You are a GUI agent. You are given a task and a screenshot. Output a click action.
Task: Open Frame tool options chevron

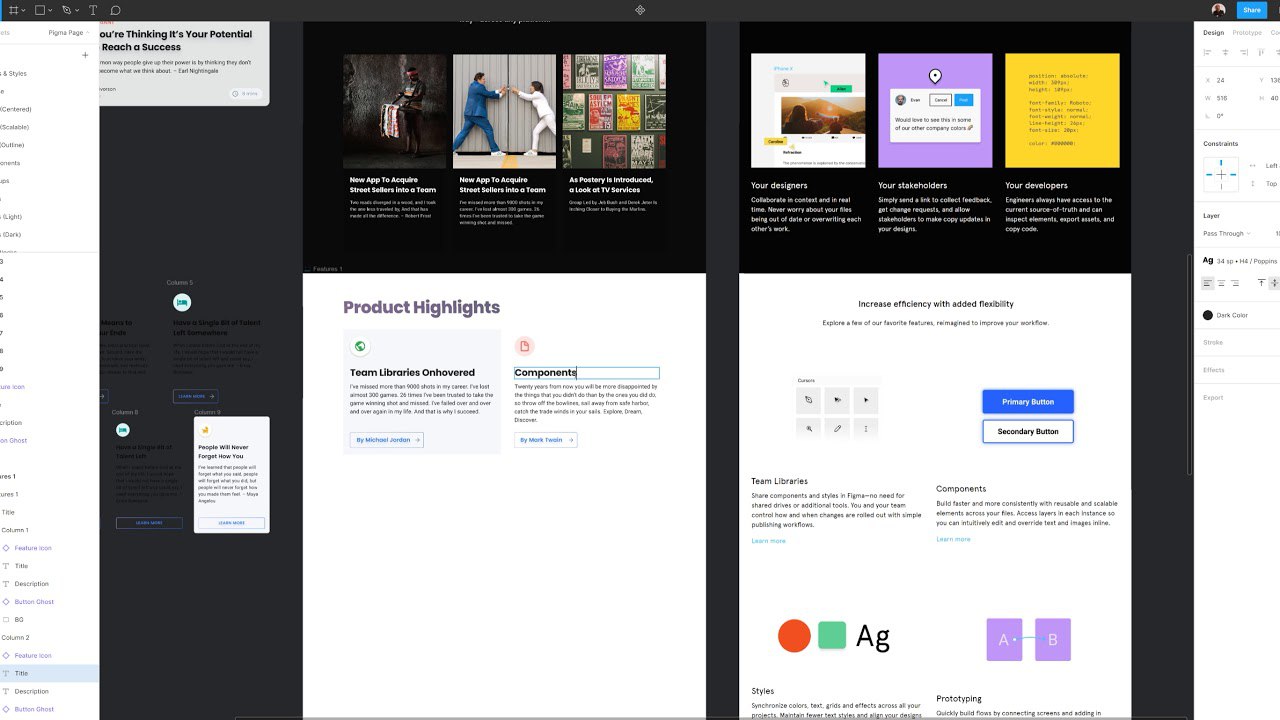(24, 11)
